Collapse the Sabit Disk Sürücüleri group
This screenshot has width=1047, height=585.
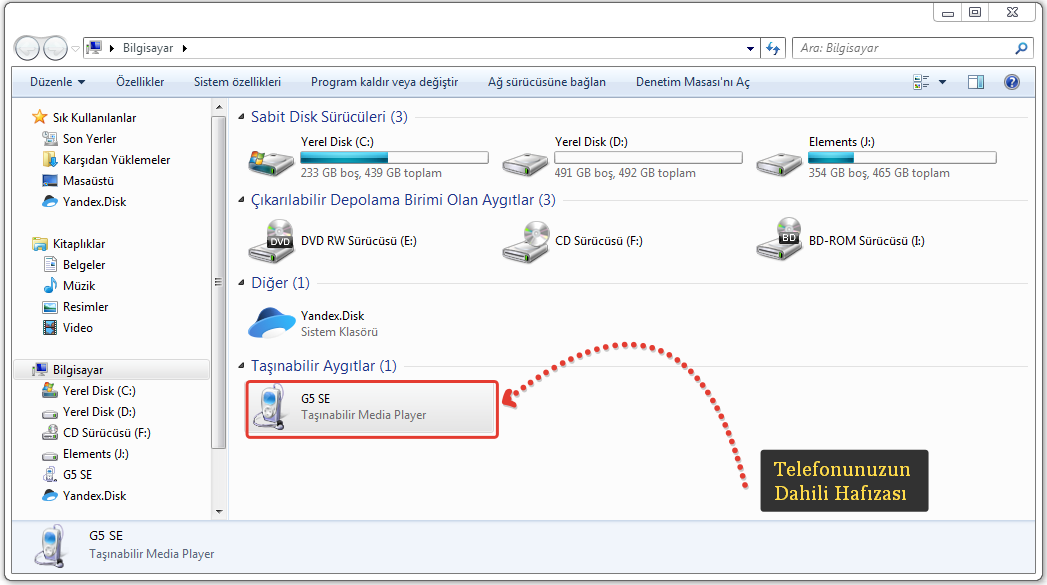click(242, 117)
